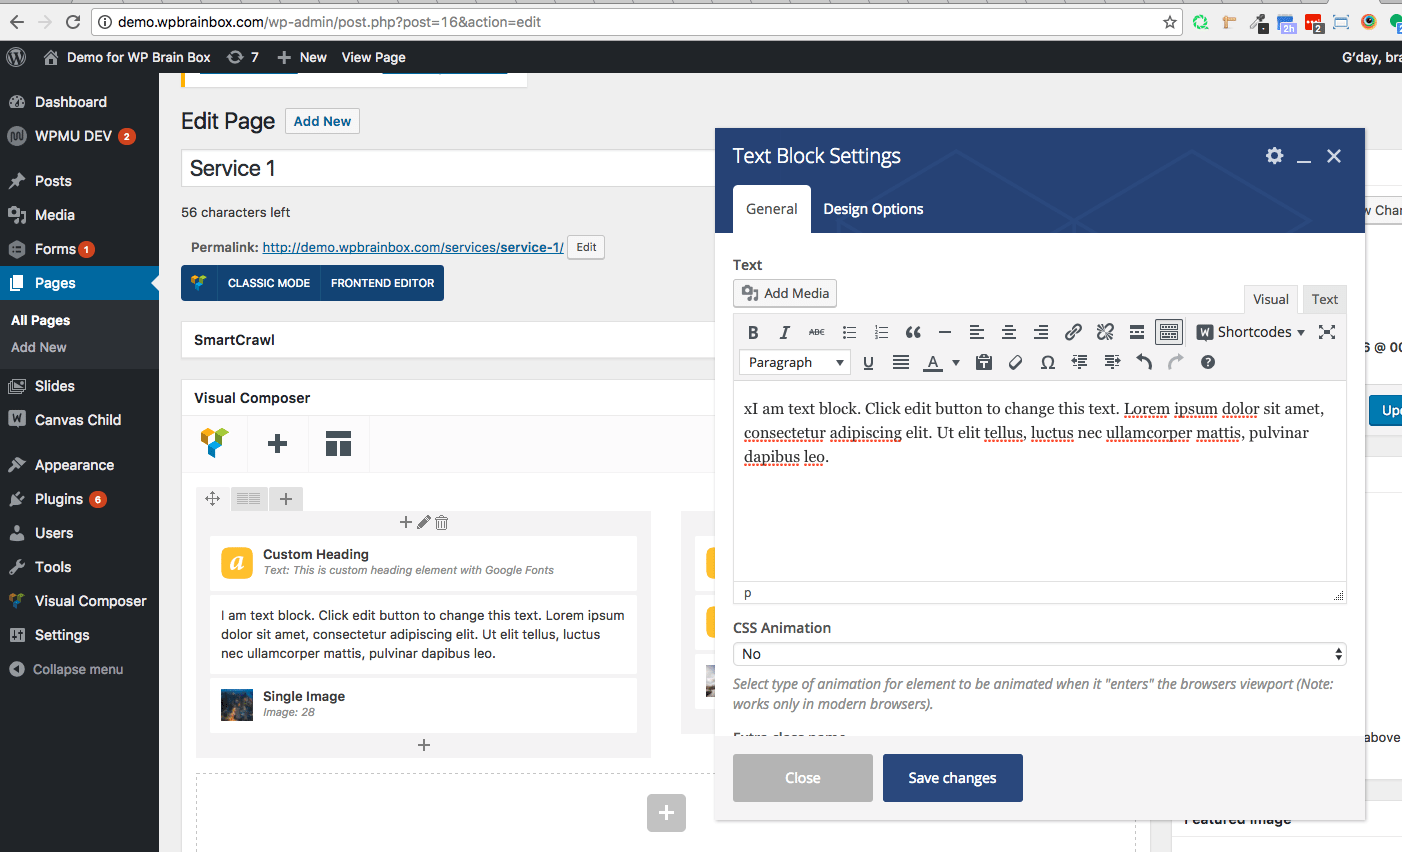Insert Read More tag

point(1137,332)
